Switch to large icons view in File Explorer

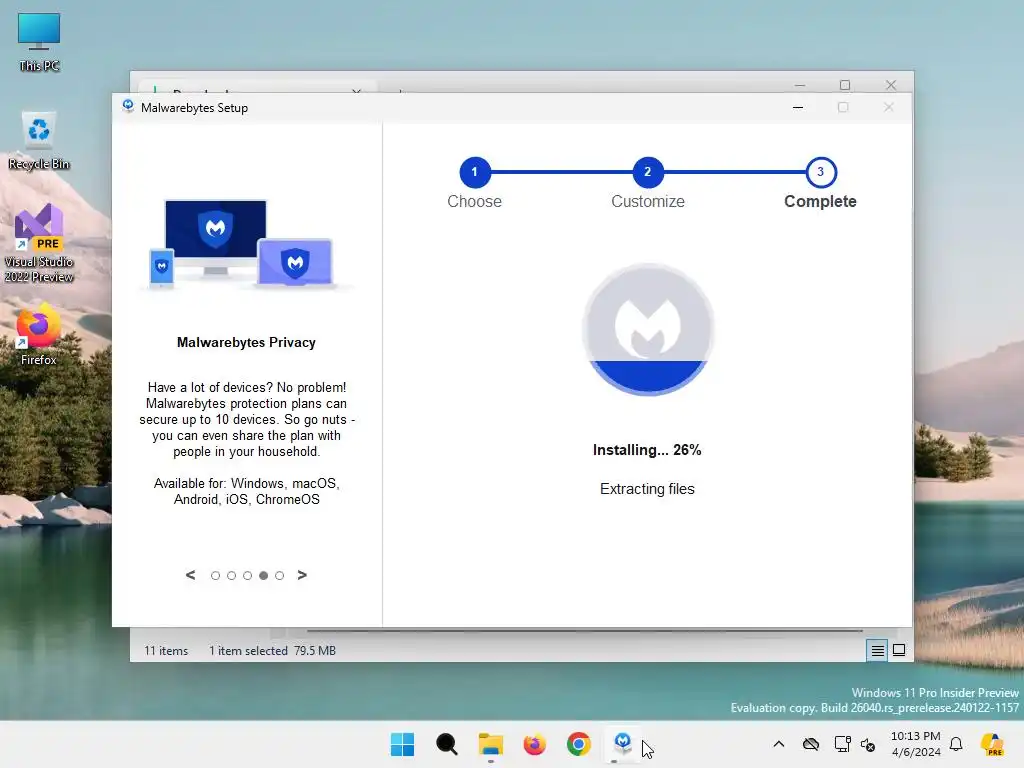[899, 650]
